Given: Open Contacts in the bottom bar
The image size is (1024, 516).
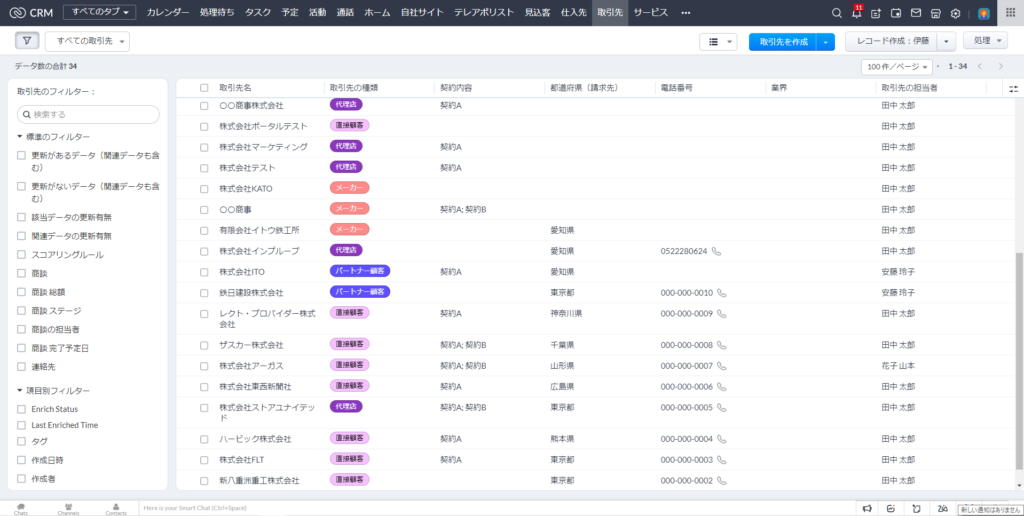Looking at the screenshot, I should (116, 508).
